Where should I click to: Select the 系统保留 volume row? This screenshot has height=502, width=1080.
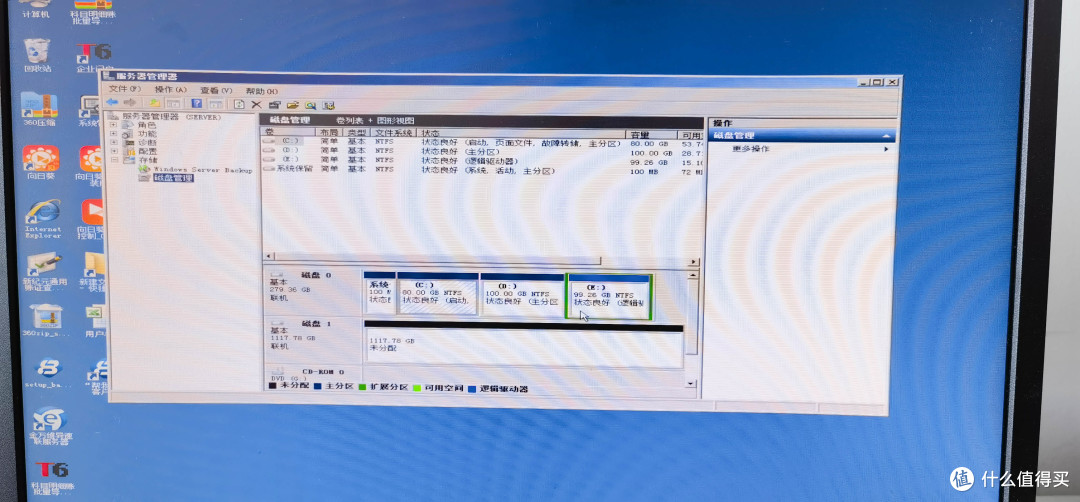click(x=481, y=169)
